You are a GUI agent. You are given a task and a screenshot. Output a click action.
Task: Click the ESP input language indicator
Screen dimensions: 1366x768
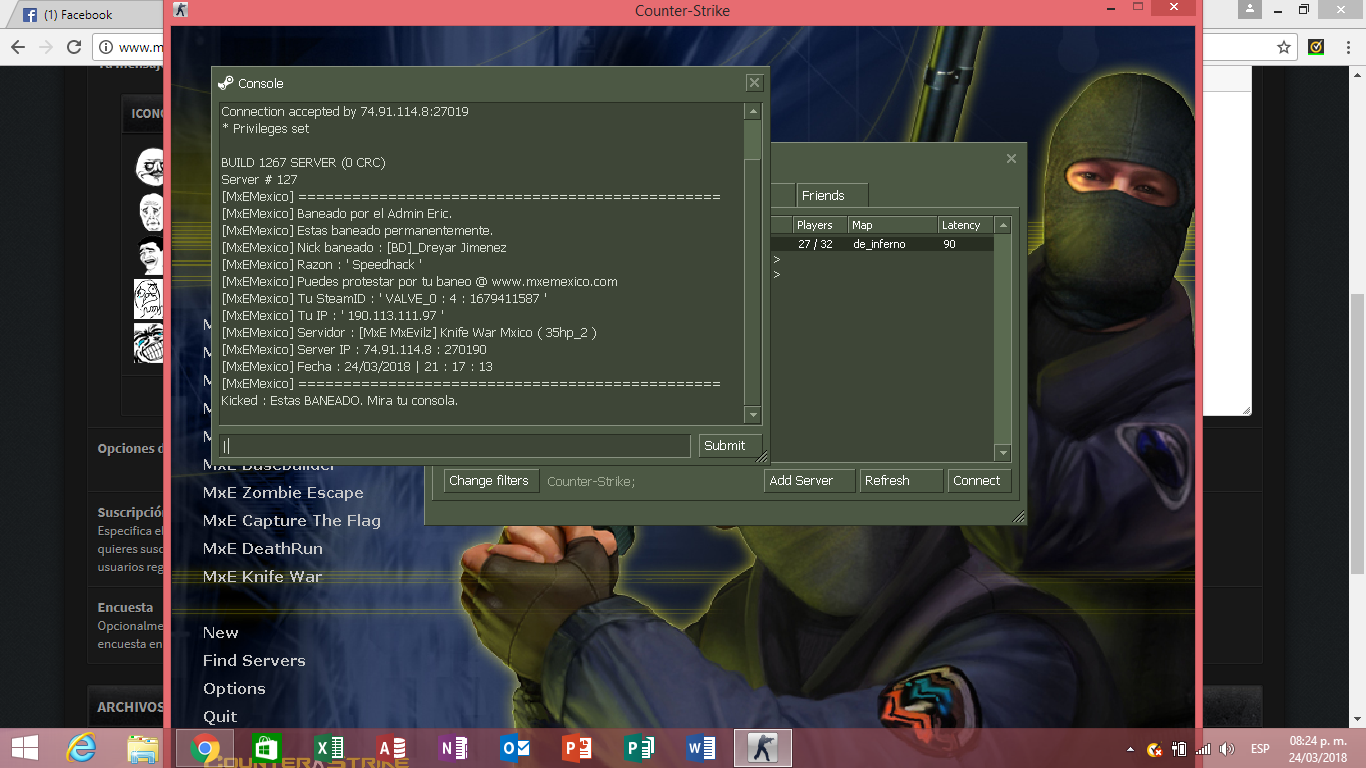pos(1260,749)
